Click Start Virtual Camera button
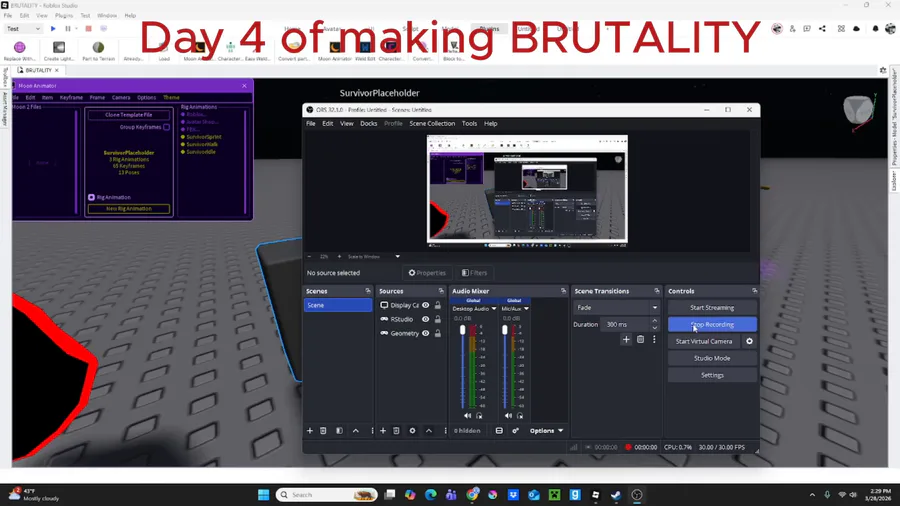900x506 pixels. (704, 341)
